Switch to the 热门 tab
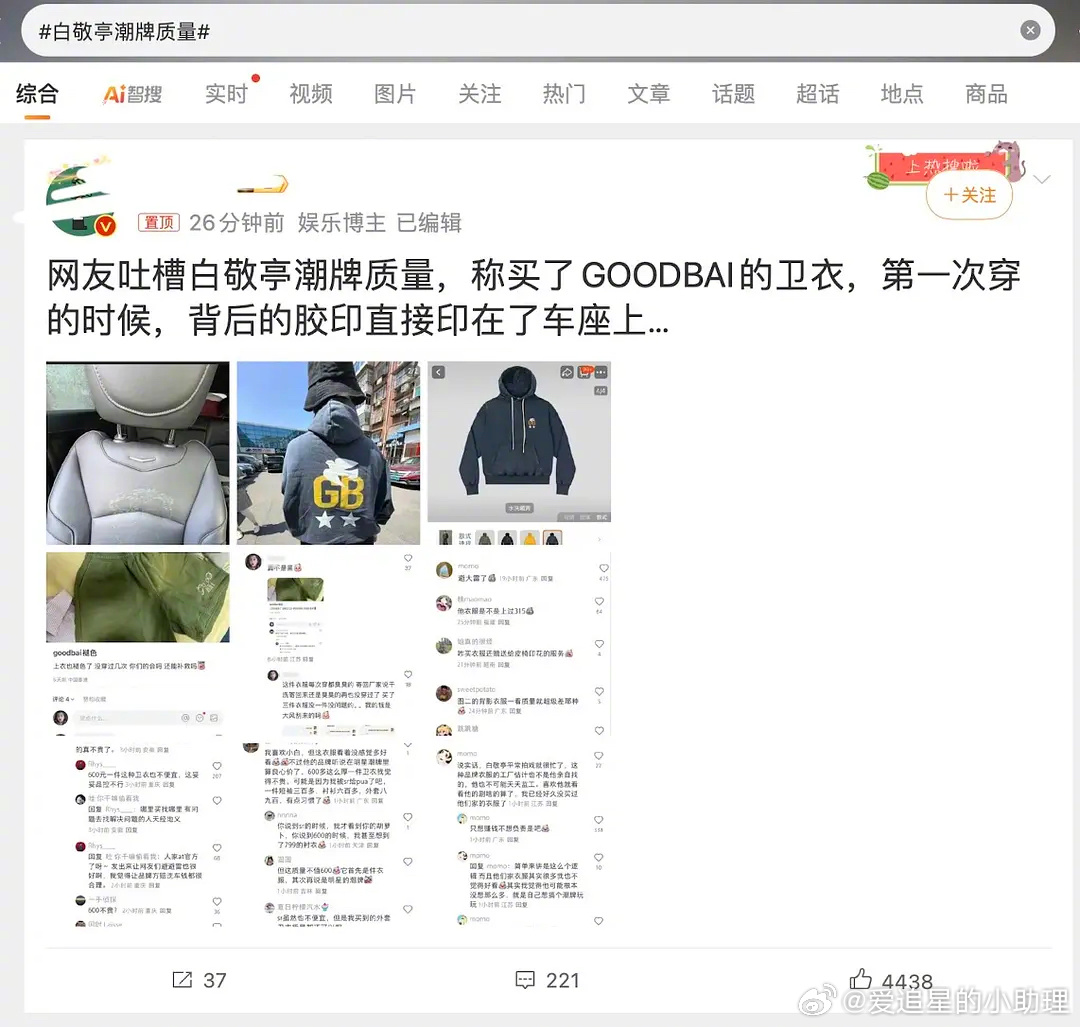This screenshot has width=1080, height=1027. (x=564, y=94)
